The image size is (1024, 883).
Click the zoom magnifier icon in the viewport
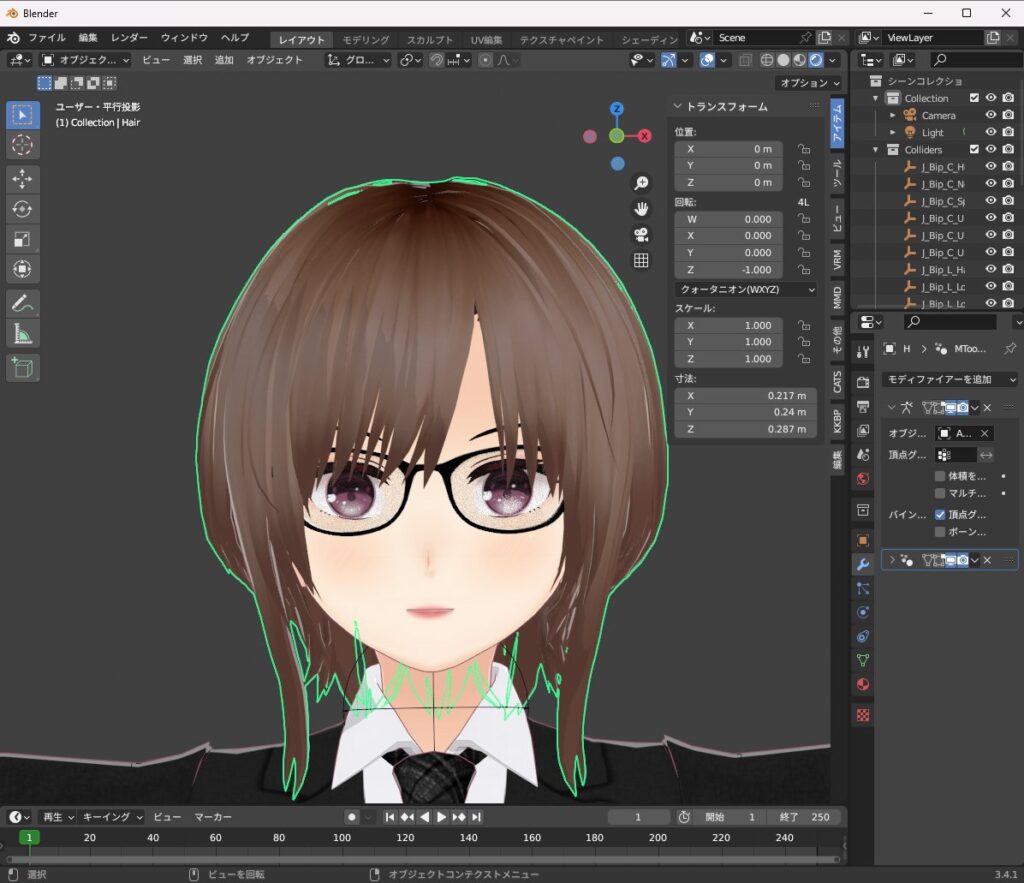[x=641, y=183]
